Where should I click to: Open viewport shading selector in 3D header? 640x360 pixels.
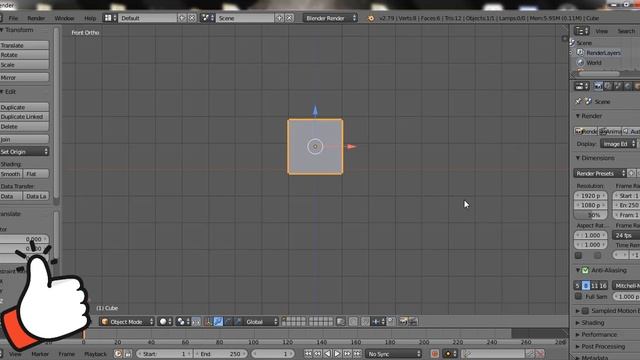point(165,322)
